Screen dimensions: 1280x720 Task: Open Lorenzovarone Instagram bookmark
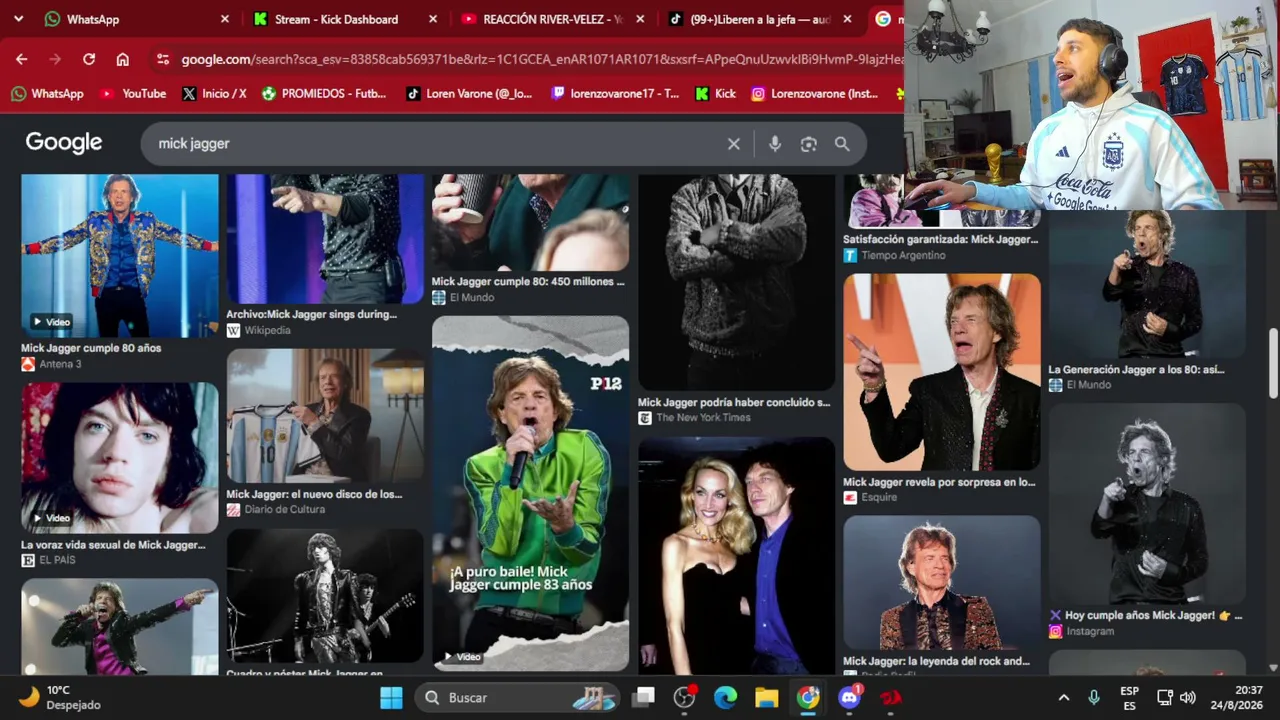(815, 93)
